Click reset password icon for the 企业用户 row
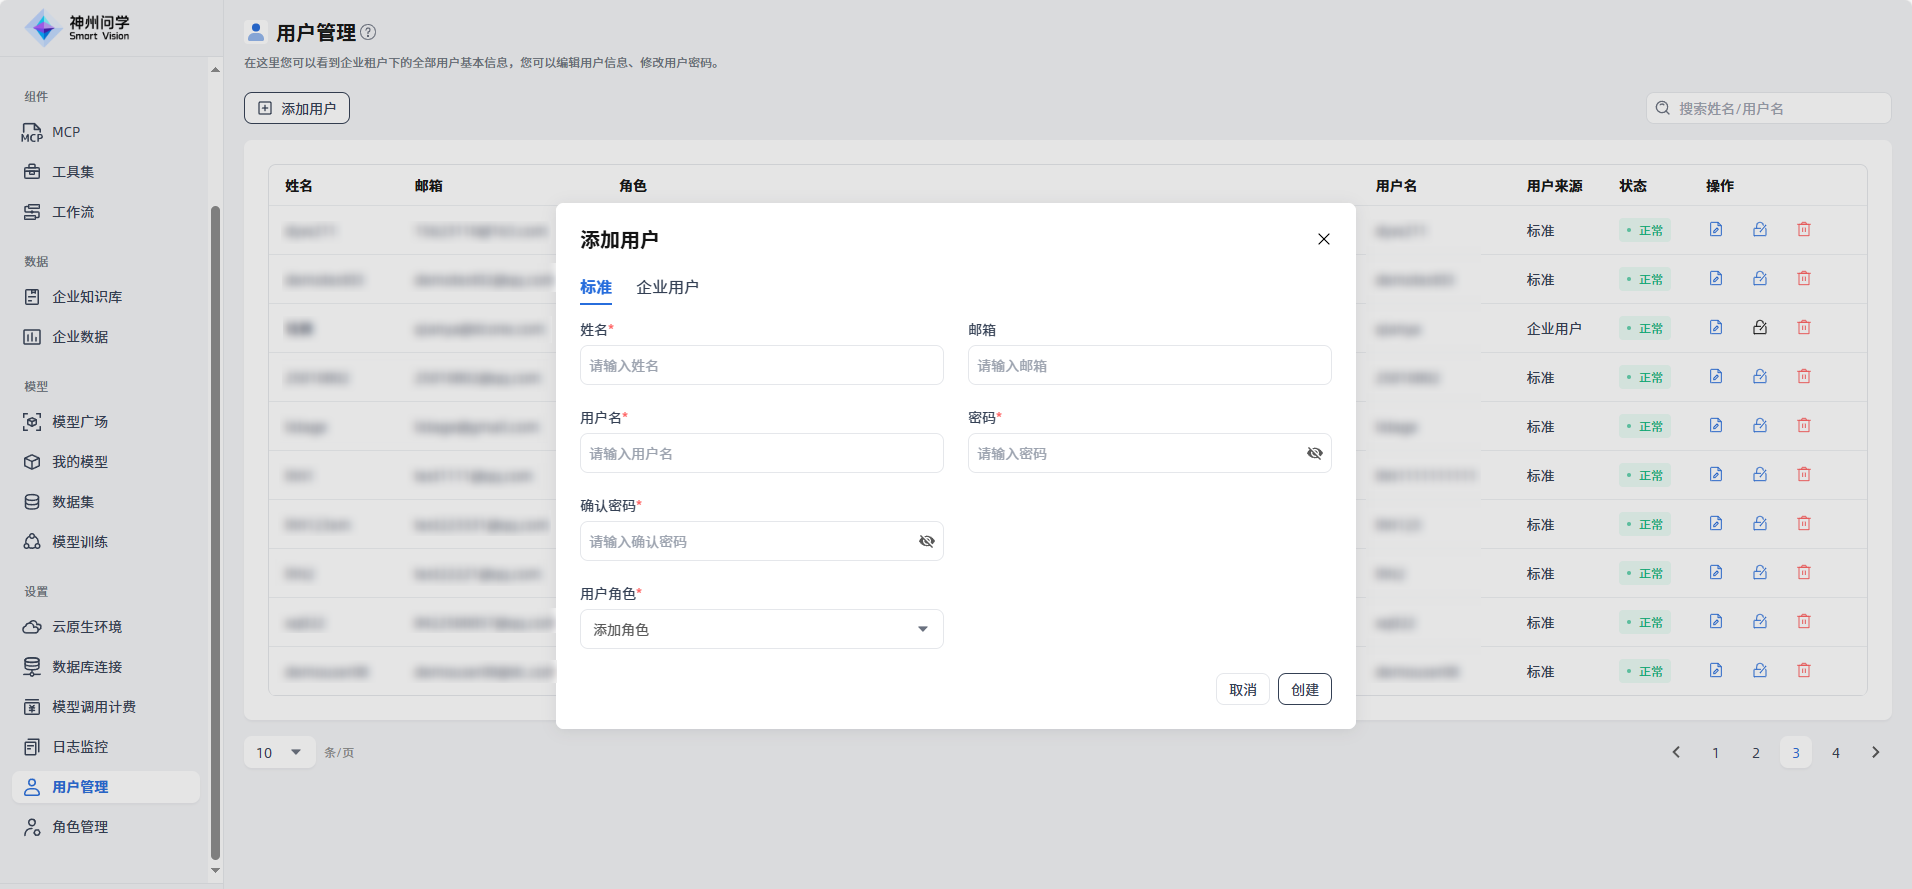 [x=1760, y=328]
